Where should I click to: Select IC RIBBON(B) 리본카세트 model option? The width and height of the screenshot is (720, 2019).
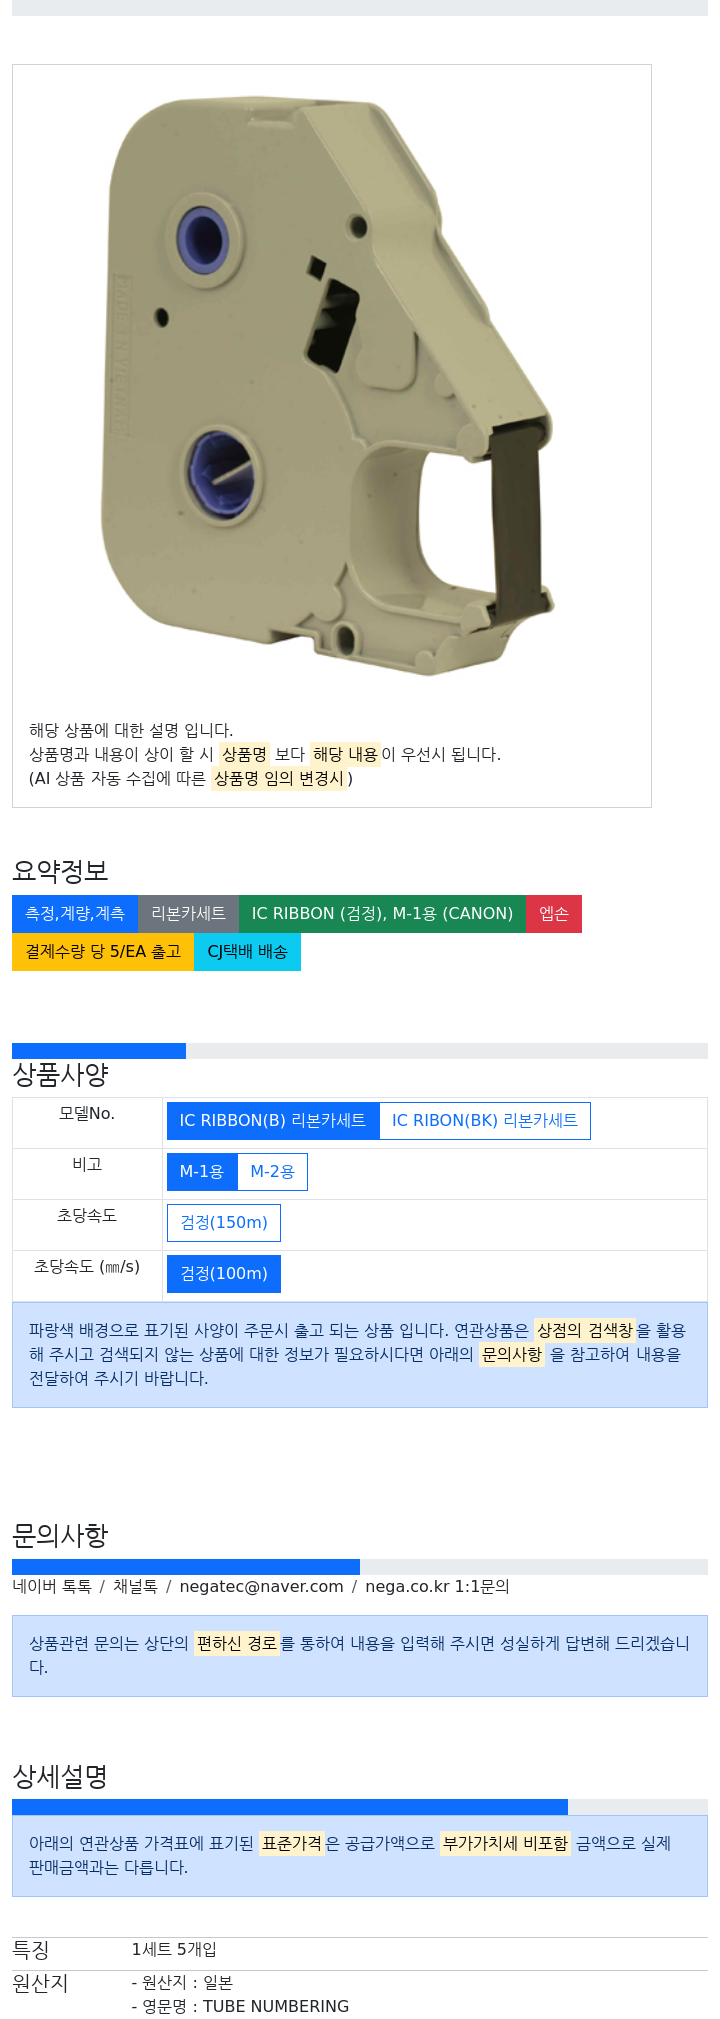273,1121
